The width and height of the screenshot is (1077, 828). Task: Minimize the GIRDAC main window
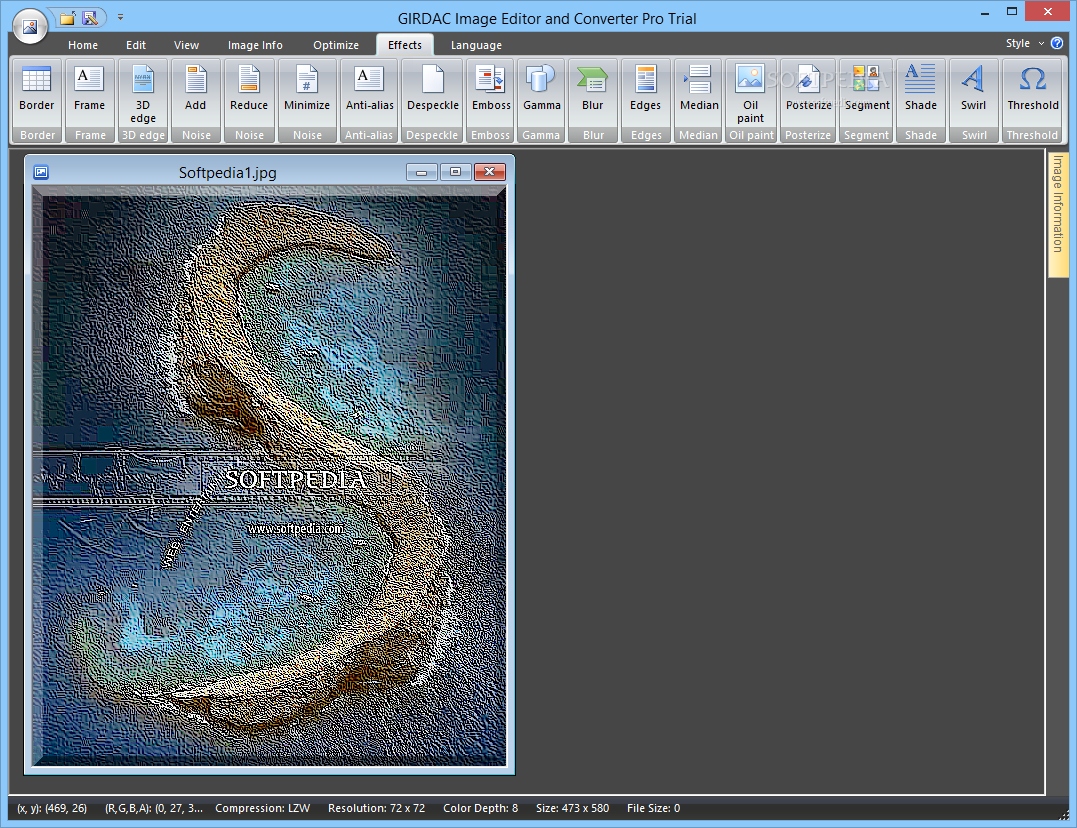(984, 12)
